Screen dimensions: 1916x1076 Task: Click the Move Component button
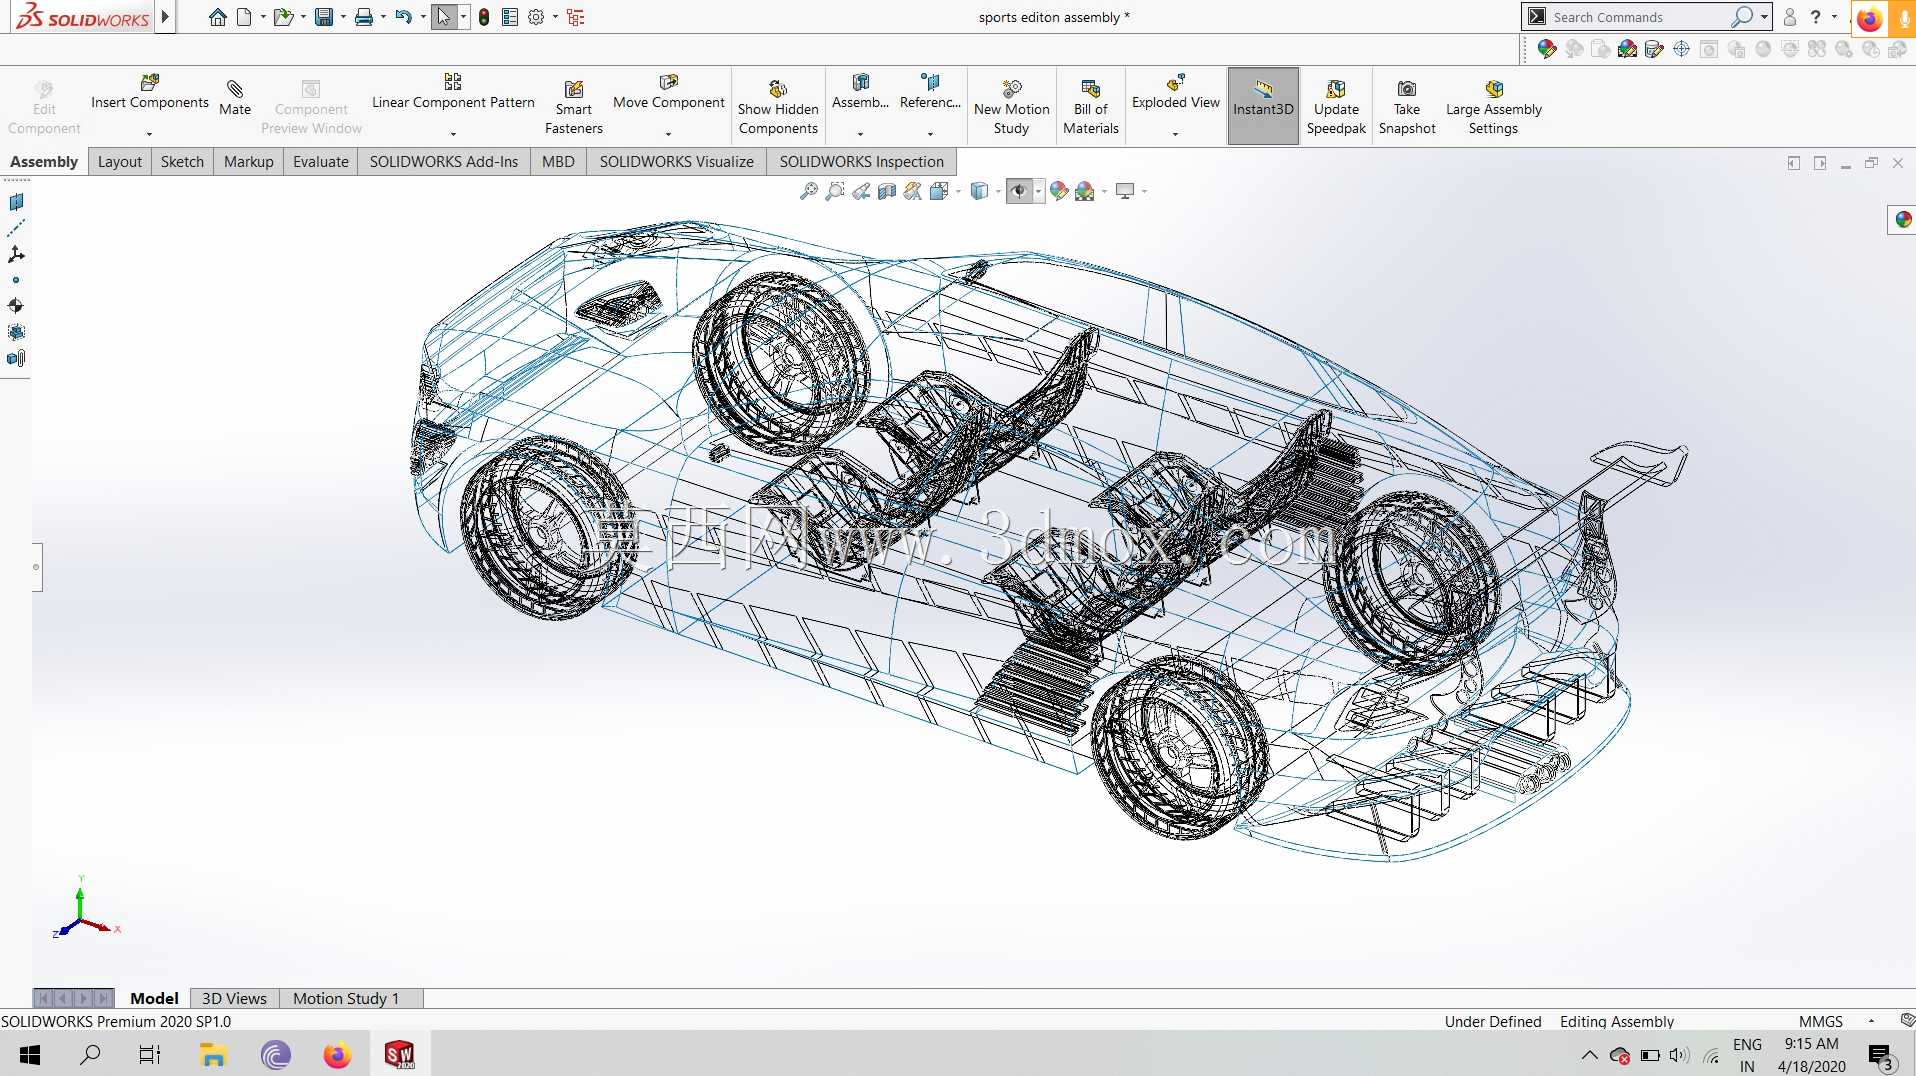(x=668, y=92)
